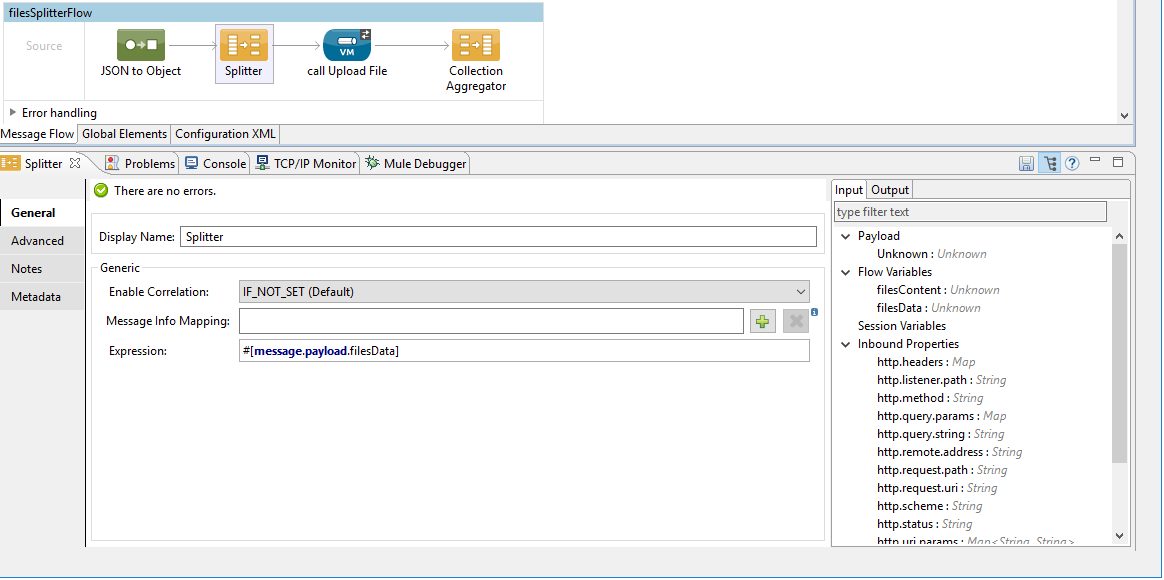Switch to the Configuration XML tab
This screenshot has height=580, width=1164.
[224, 133]
